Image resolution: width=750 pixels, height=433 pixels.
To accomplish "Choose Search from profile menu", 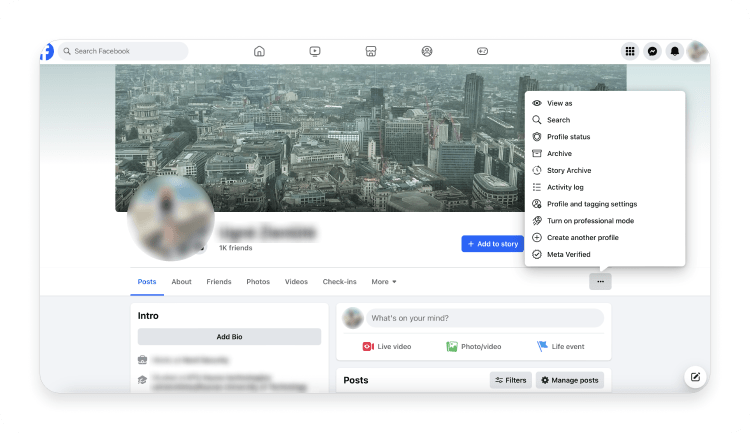I will [x=605, y=120].
